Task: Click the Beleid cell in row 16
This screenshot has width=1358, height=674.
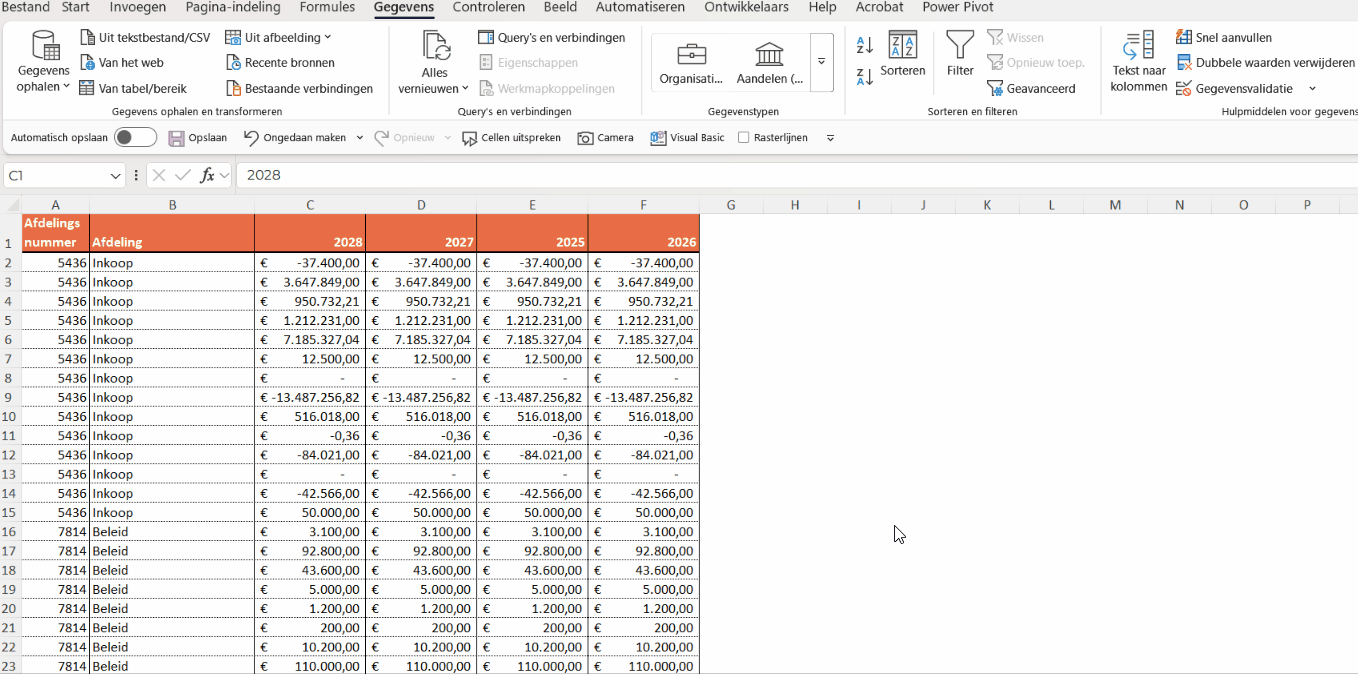Action: coord(172,531)
